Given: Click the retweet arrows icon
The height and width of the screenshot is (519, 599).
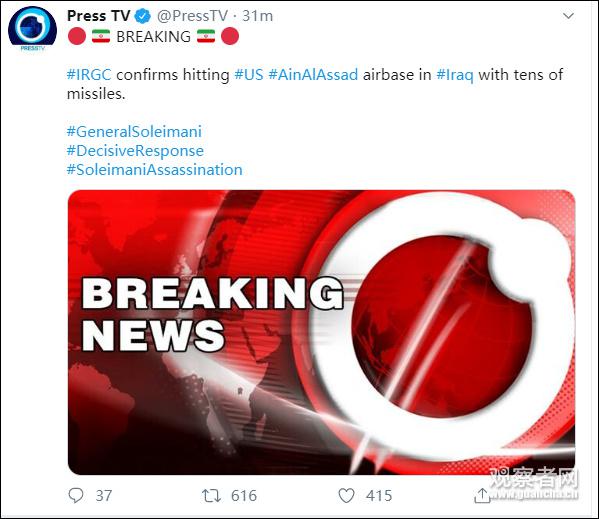Looking at the screenshot, I should [211, 496].
